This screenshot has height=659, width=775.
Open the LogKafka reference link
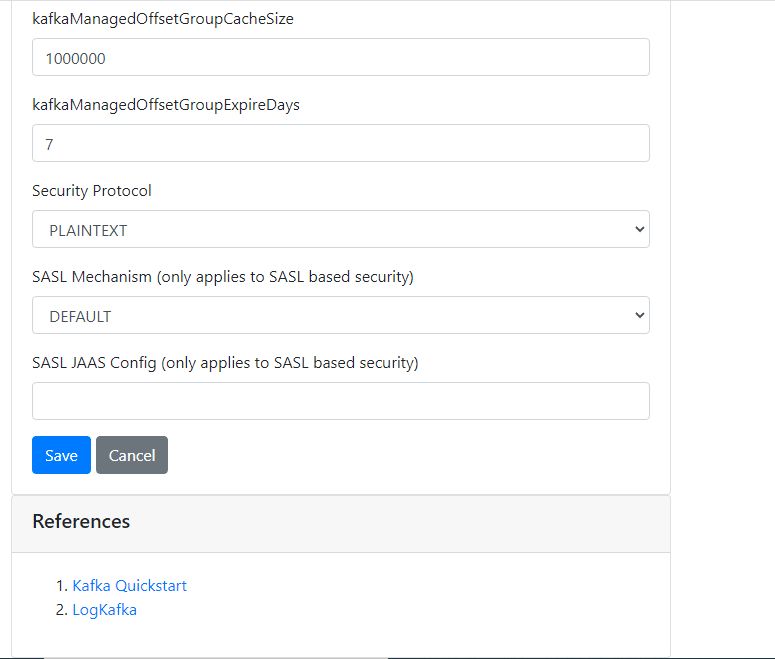click(x=105, y=610)
